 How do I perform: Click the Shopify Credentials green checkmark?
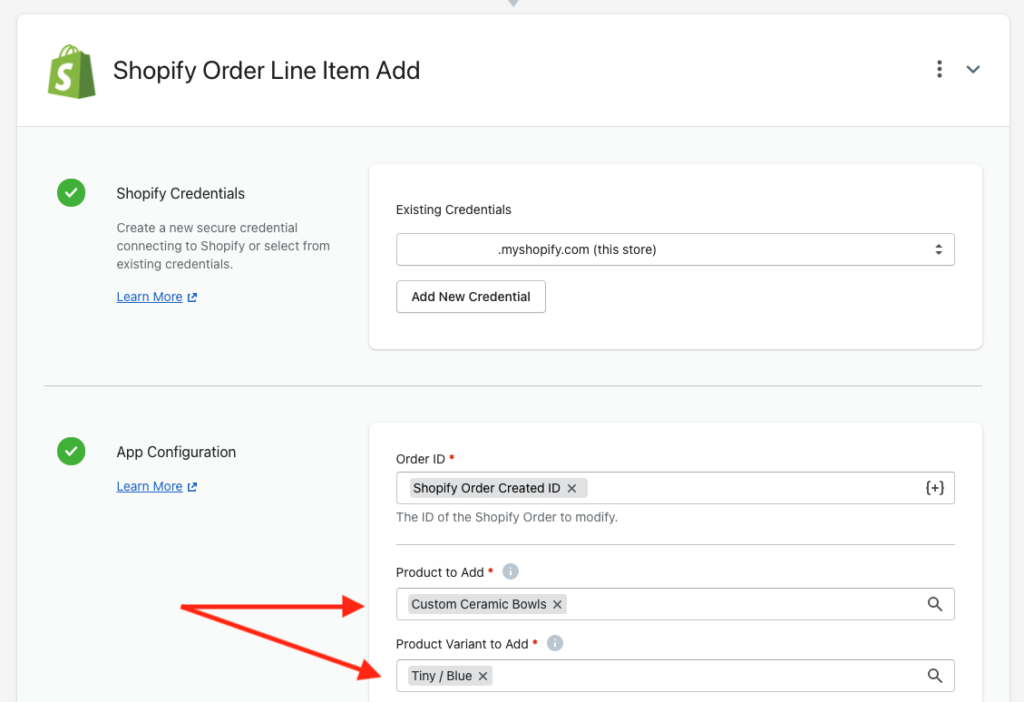click(x=71, y=193)
